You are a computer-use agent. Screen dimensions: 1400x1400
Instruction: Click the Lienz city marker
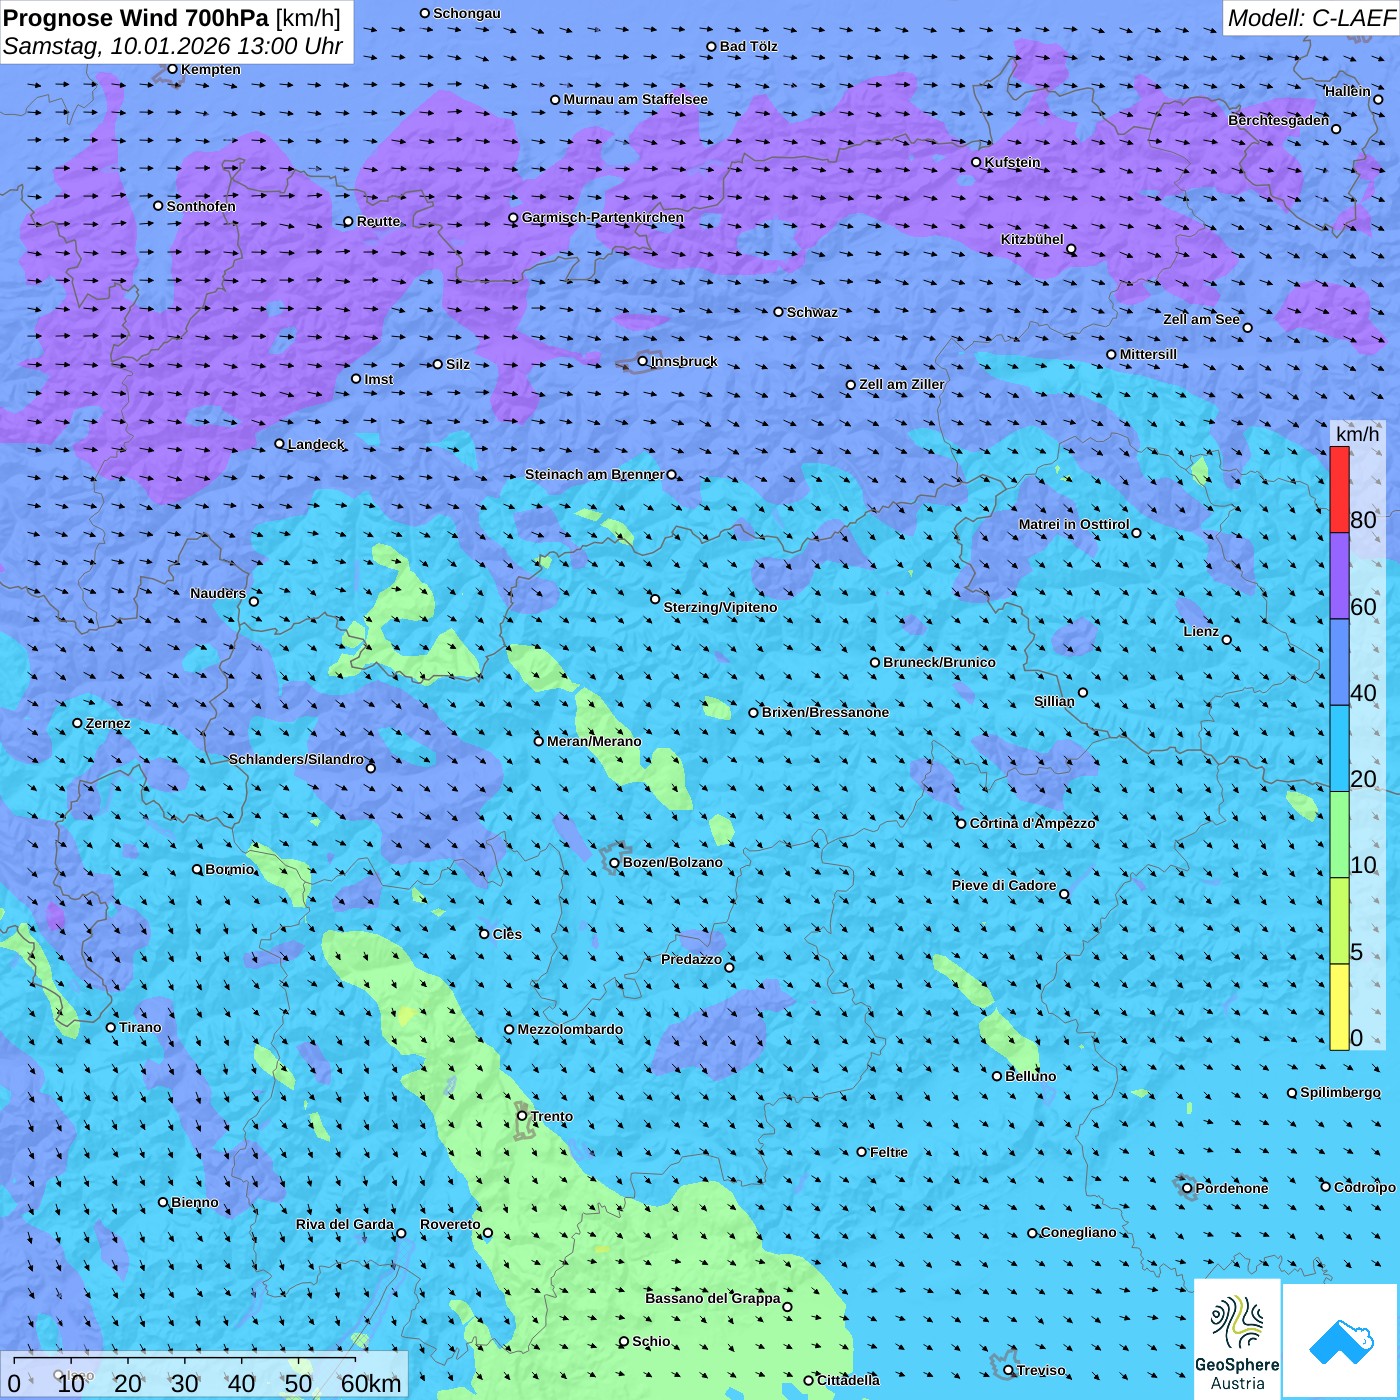click(x=1227, y=640)
